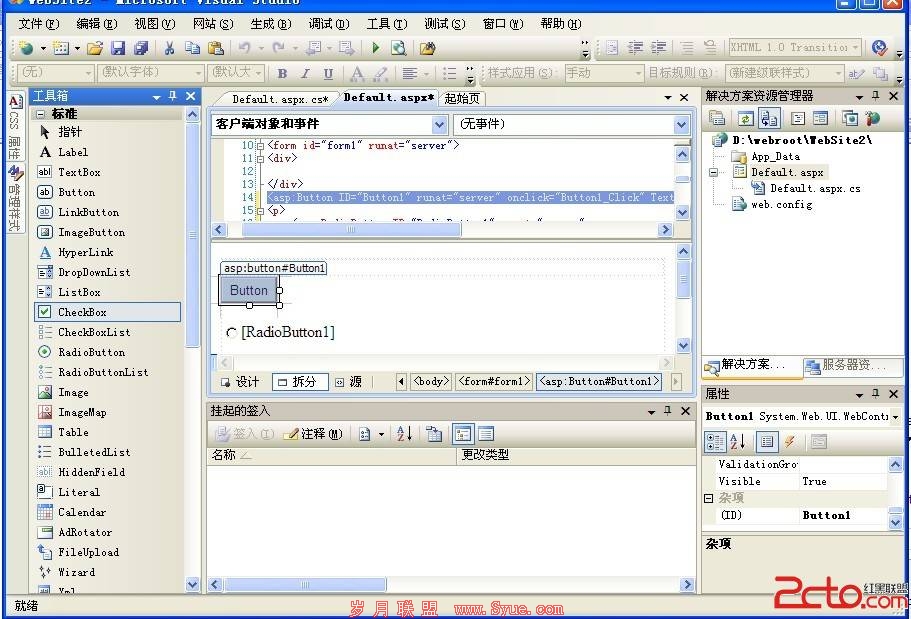The image size is (911, 619).
Task: Switch to 服务器资源 panel tab
Action: coord(853,365)
